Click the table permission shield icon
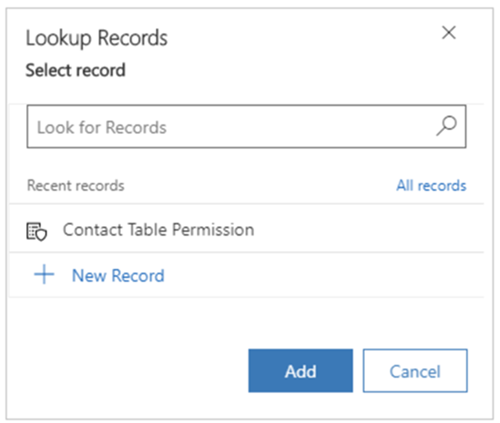 37,231
